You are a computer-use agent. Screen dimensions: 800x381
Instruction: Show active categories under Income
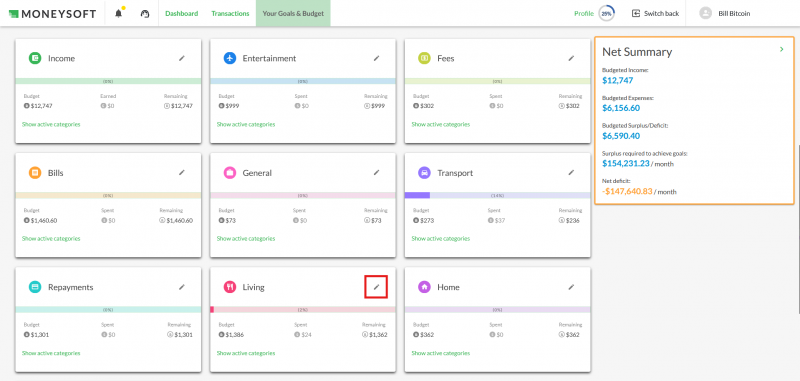[51, 124]
